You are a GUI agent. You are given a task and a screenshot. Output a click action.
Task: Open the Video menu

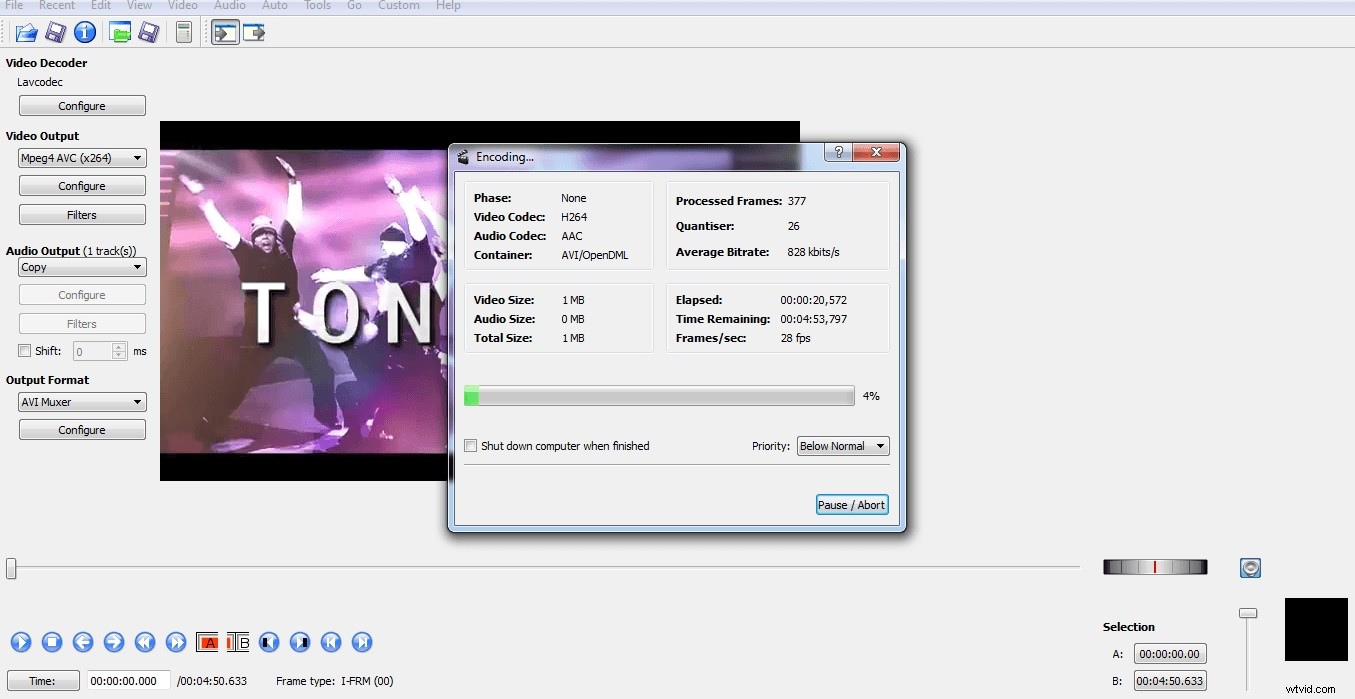click(x=182, y=6)
